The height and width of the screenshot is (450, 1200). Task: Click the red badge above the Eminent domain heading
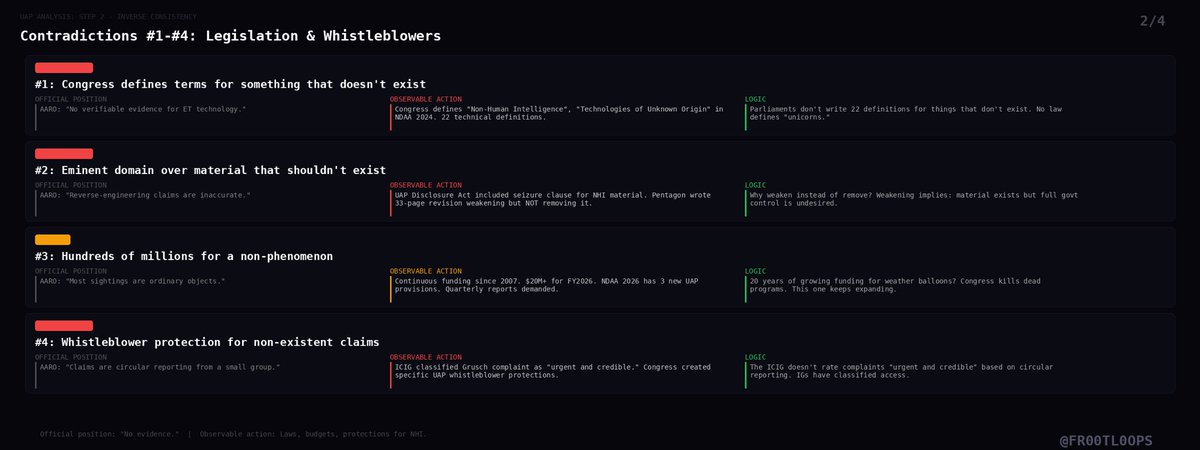click(x=64, y=154)
